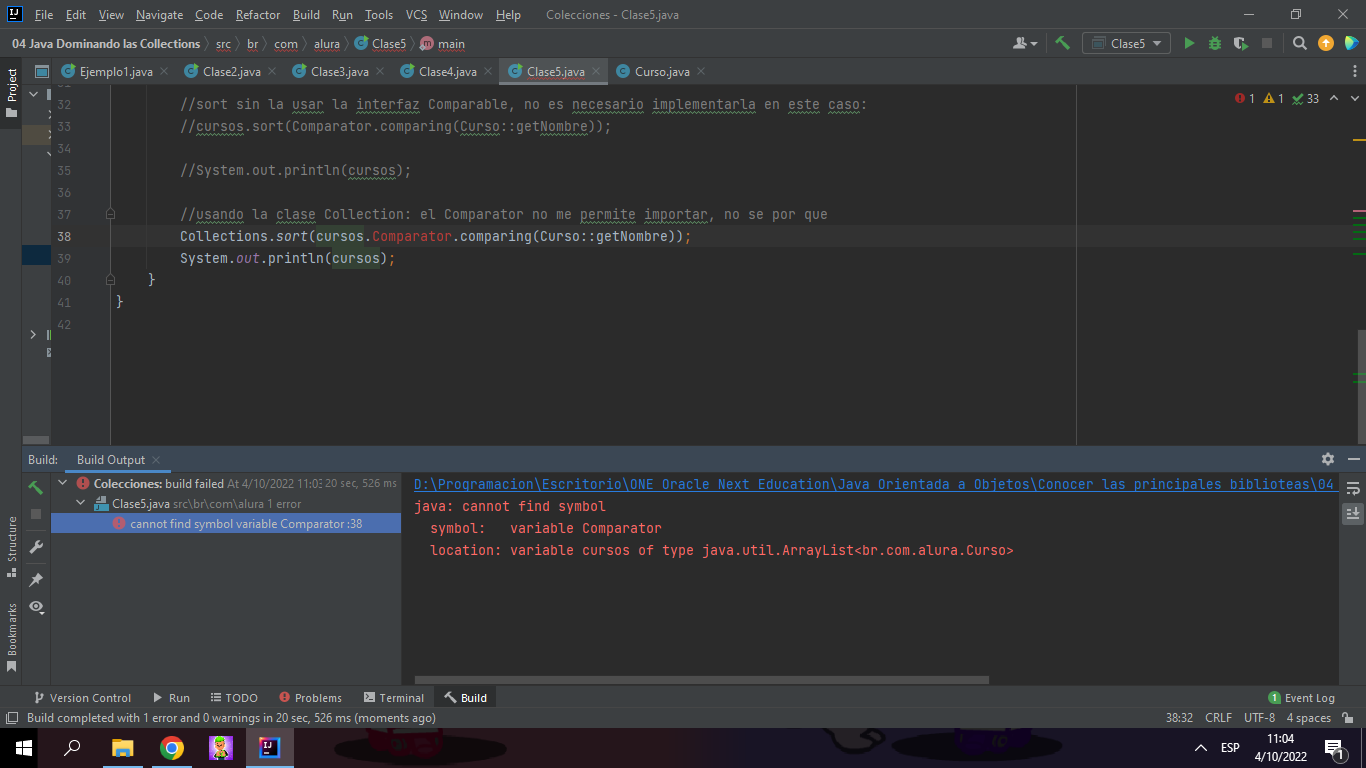Open line separator CRLF selector

point(1219,718)
